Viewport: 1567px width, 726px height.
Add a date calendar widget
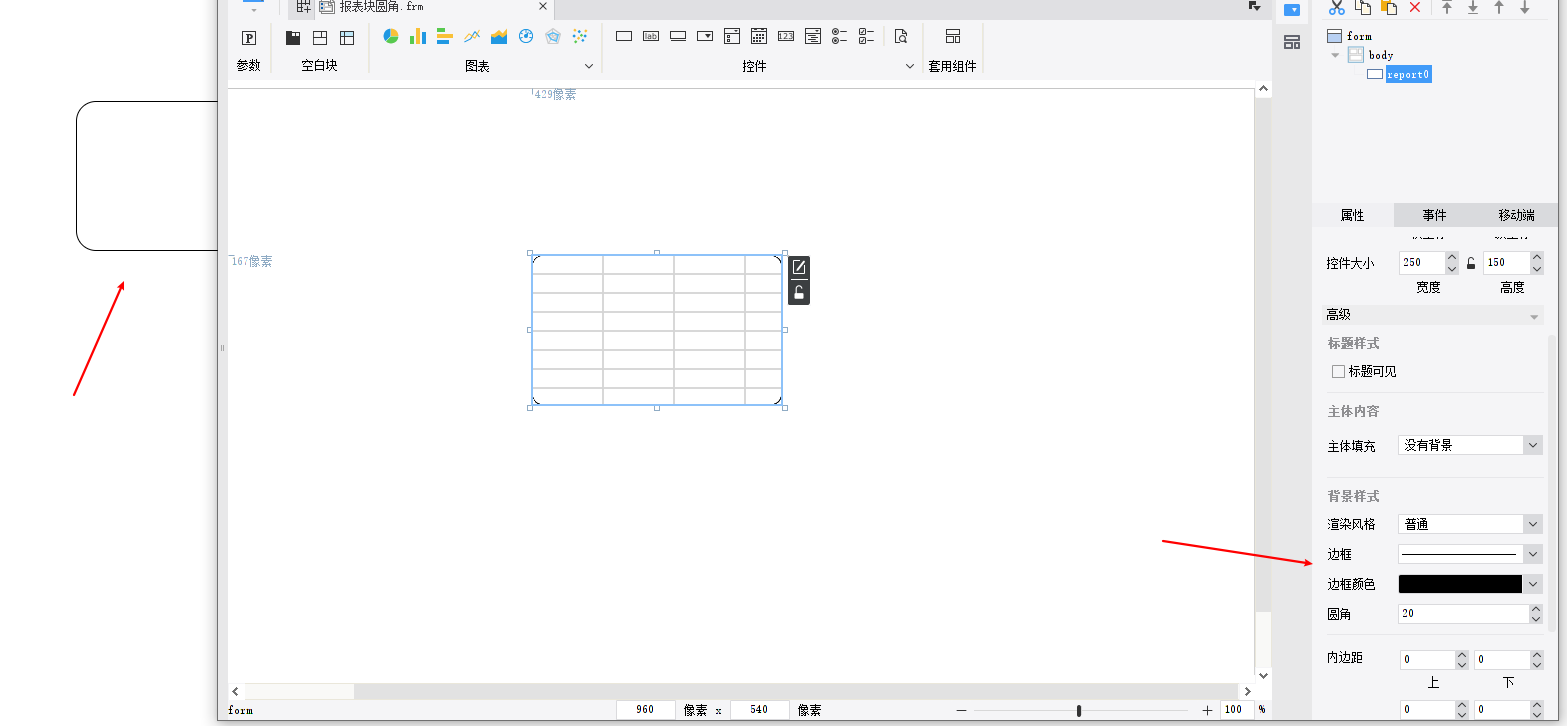coord(759,36)
